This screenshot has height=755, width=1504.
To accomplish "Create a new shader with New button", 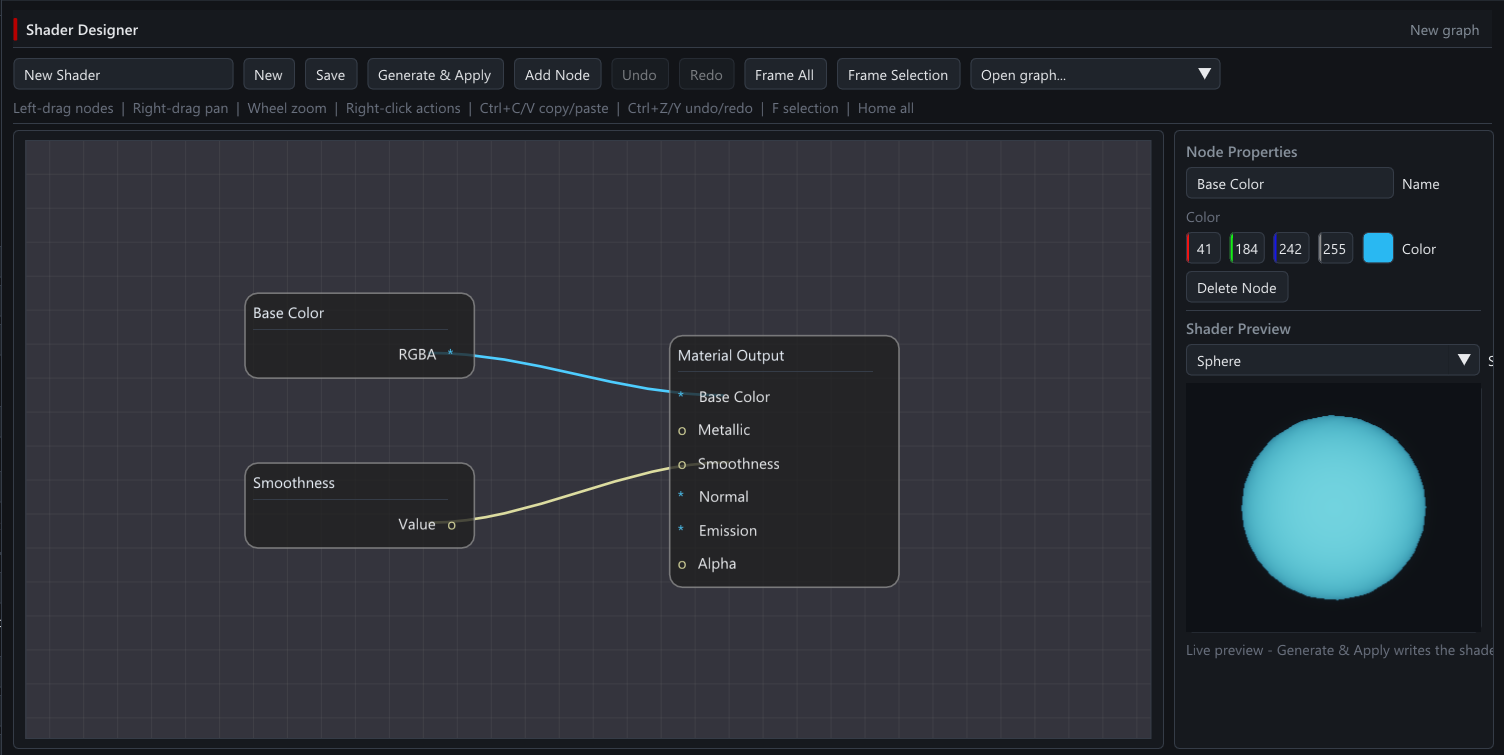I will (268, 74).
